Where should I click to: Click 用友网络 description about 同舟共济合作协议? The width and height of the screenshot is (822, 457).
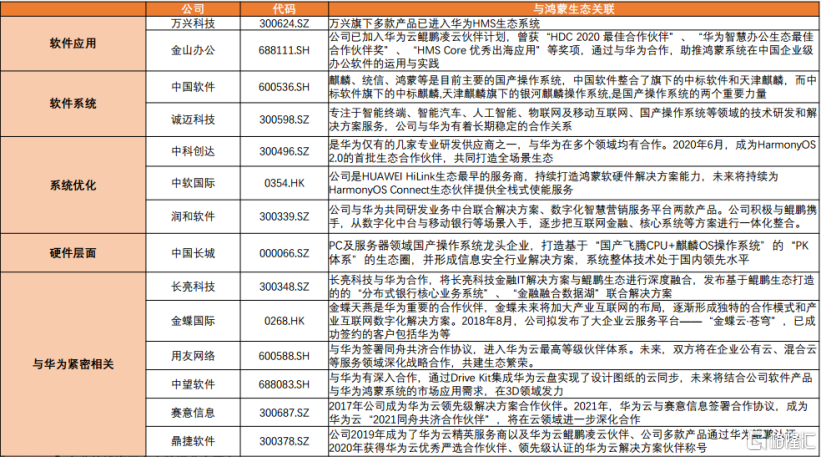pos(573,356)
